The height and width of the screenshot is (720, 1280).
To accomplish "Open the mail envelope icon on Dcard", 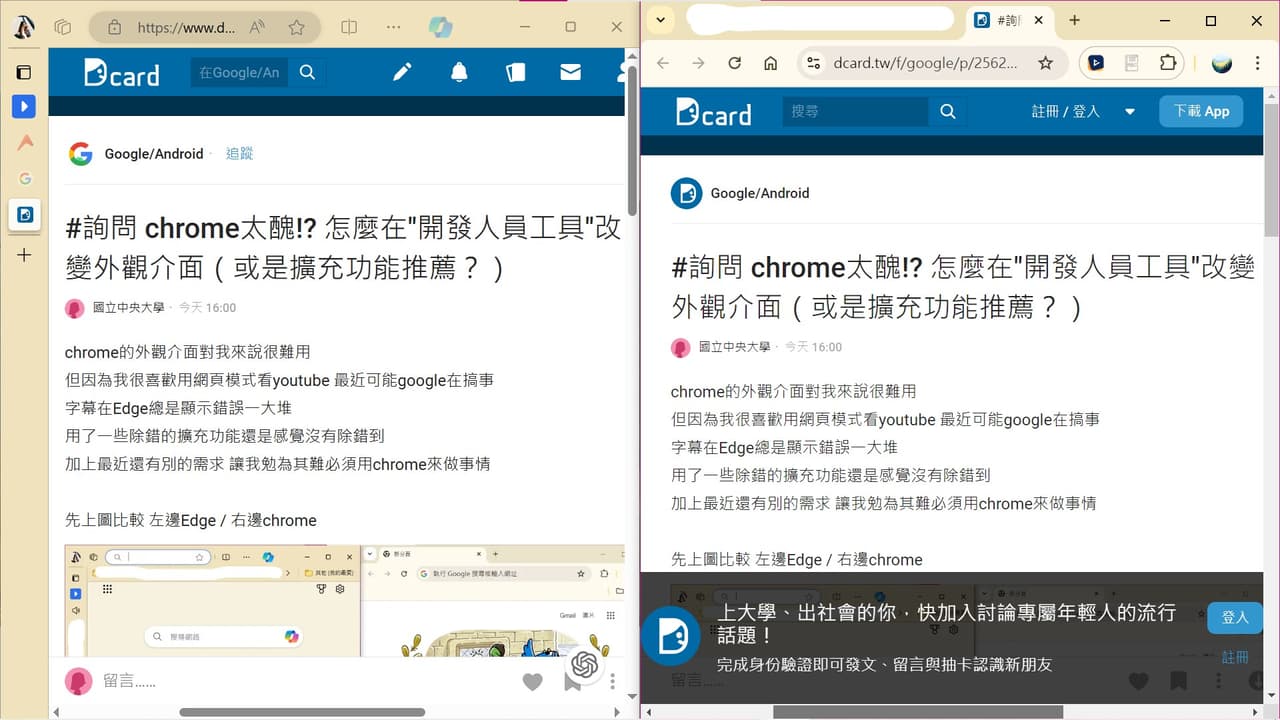I will [570, 72].
